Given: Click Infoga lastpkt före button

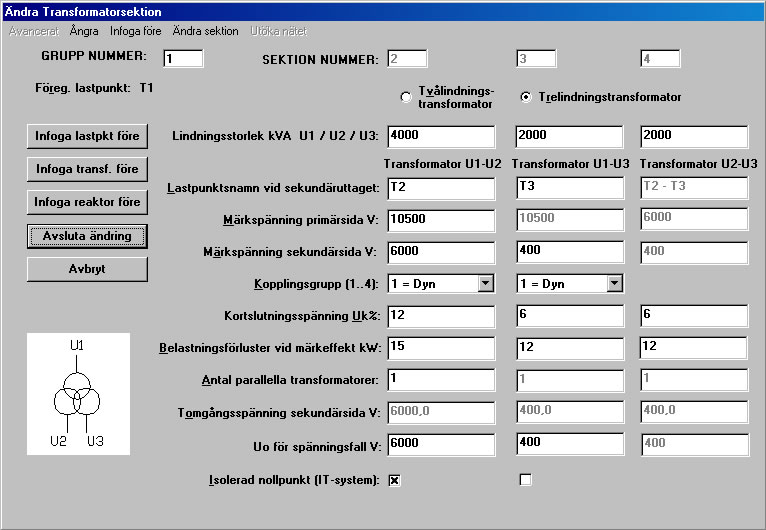Looking at the screenshot, I should 87,136.
